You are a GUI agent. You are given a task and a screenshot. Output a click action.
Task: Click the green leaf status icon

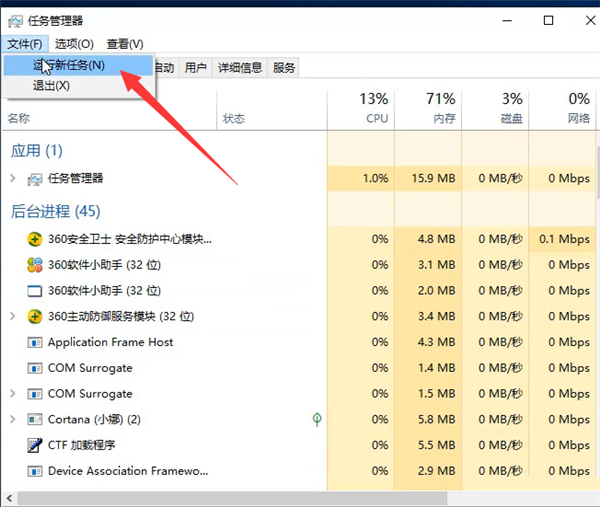[x=317, y=419]
